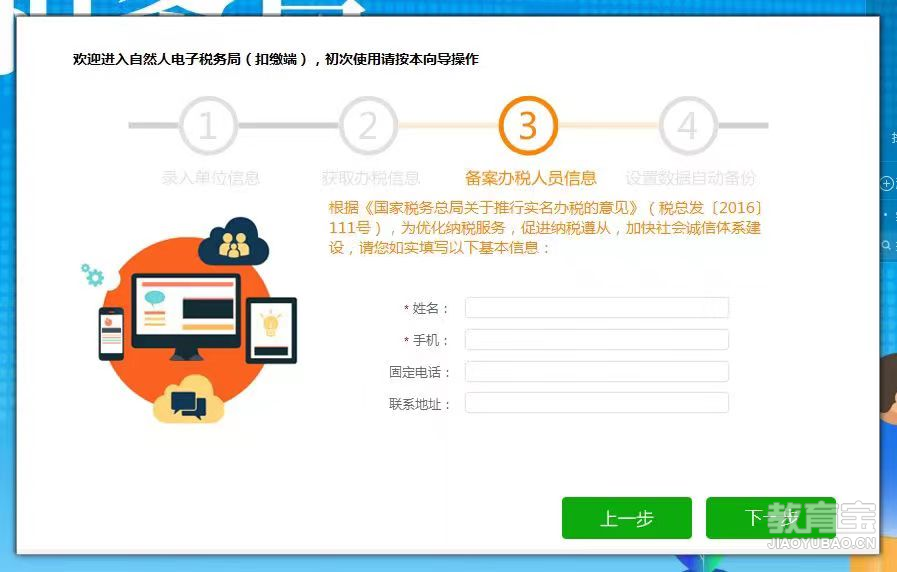
Task: Click the 获取办税信息 step label
Action: (x=371, y=178)
